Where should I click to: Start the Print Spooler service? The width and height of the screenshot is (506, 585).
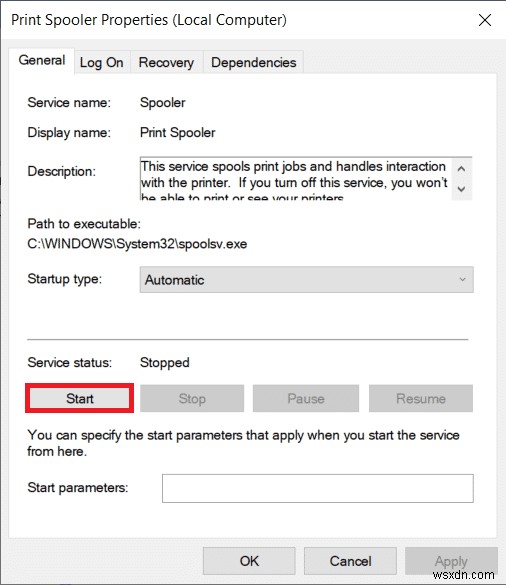tap(79, 398)
